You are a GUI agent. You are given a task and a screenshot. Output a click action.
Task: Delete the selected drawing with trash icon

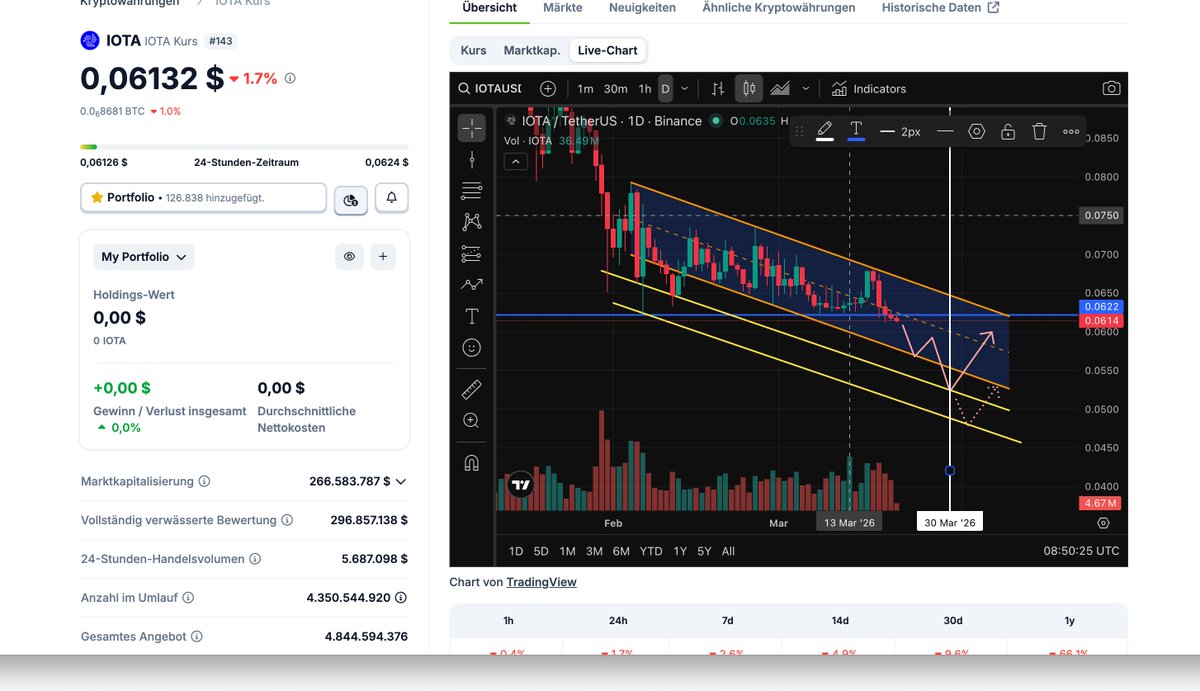point(1039,131)
